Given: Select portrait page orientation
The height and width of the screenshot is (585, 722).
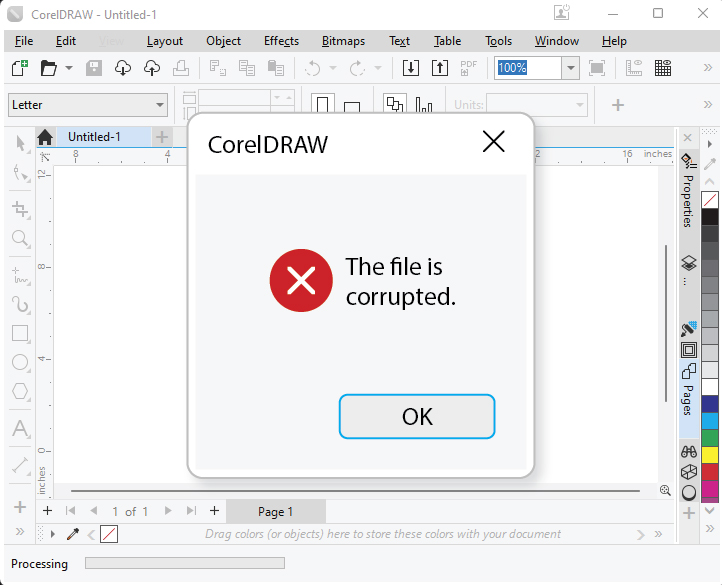Looking at the screenshot, I should click(x=322, y=104).
